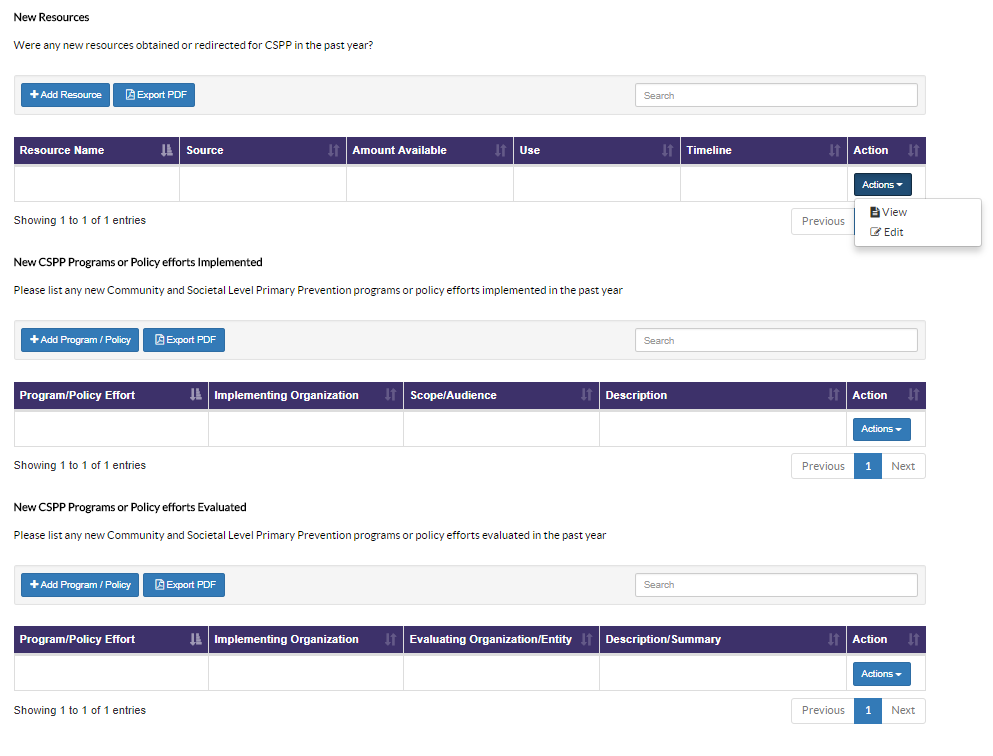Screen dimensions: 993x756
Task: Go to Next page in Implemented table
Action: tap(903, 467)
